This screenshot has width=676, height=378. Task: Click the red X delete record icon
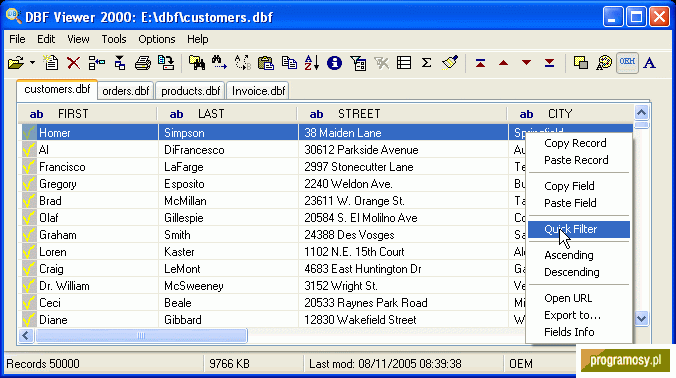click(74, 63)
